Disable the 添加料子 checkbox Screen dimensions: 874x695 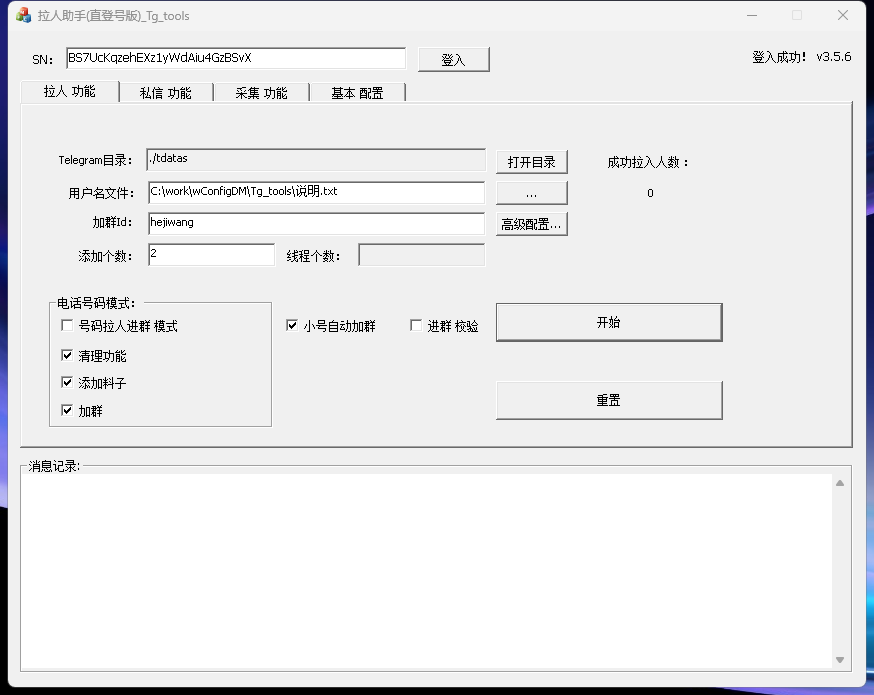(67, 383)
